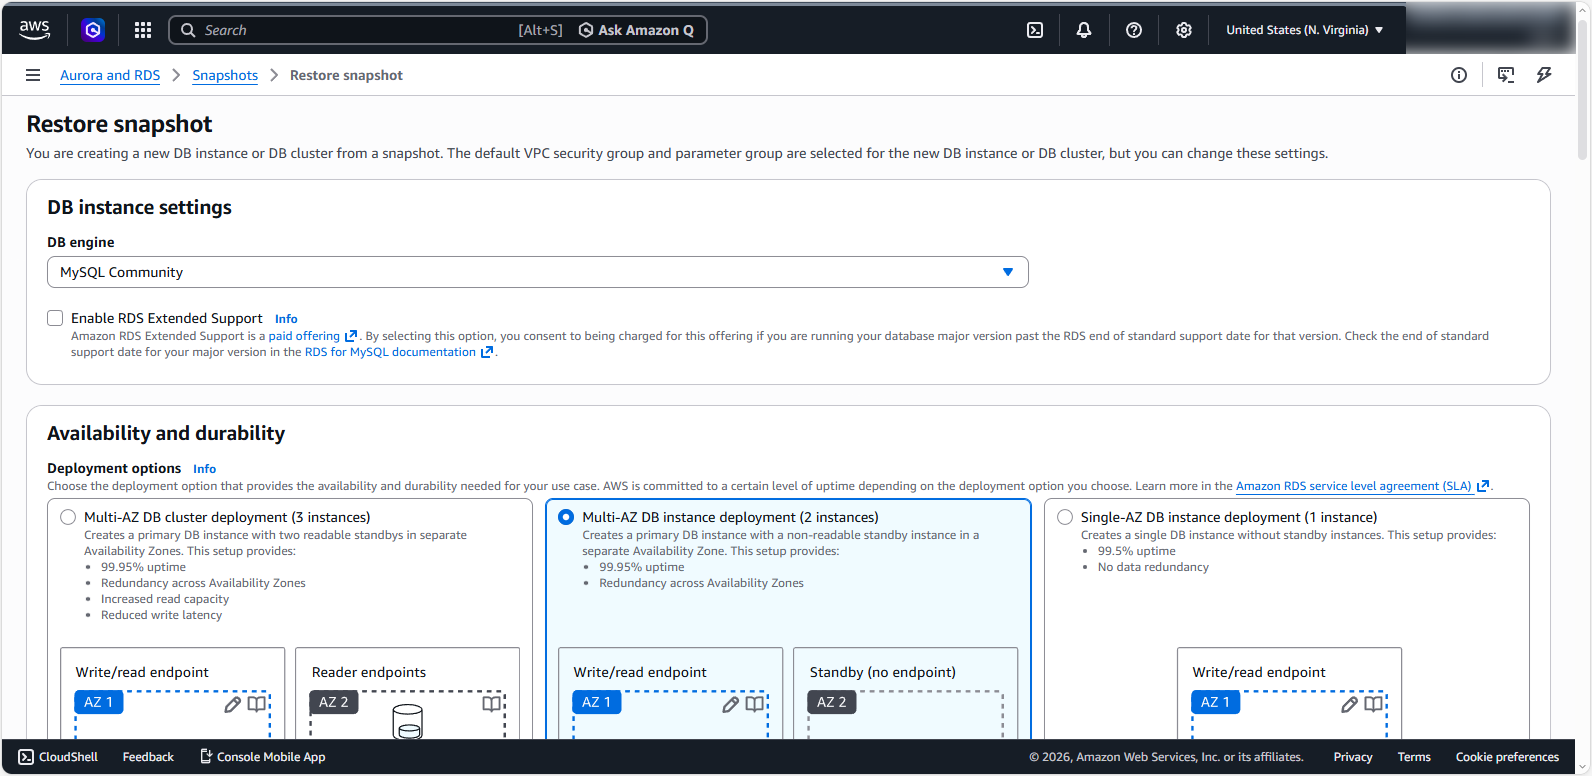This screenshot has height=776, width=1592.
Task: Open the DB engine MySQL Community dropdown
Action: click(x=538, y=272)
